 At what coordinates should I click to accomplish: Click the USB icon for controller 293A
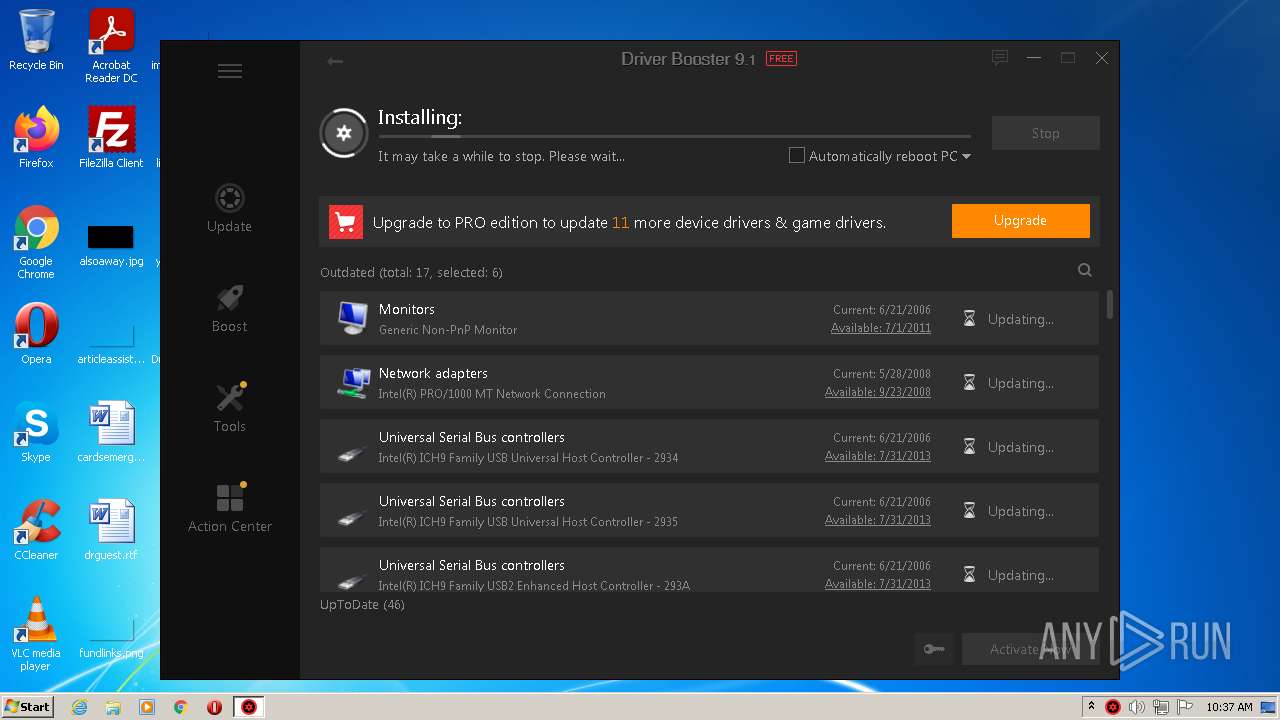coord(350,581)
